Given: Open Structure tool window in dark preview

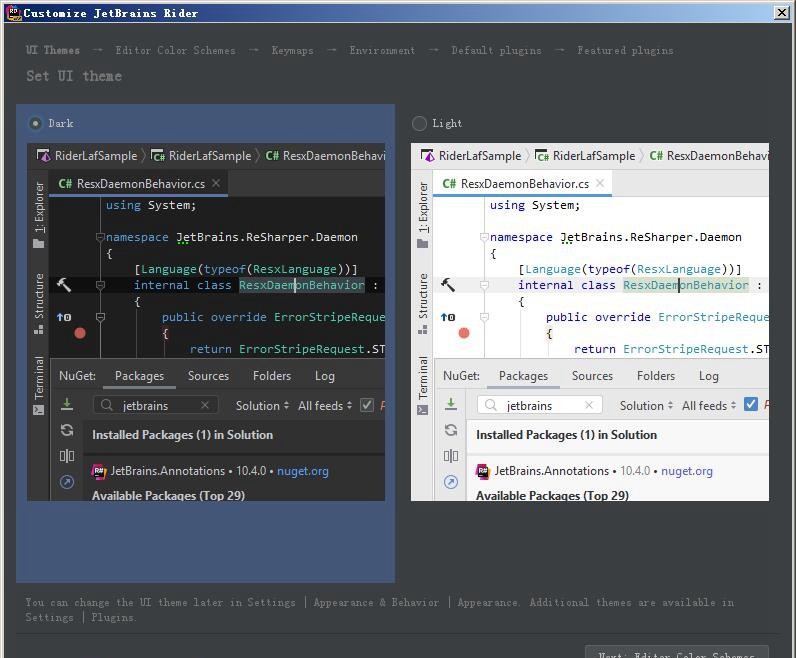Looking at the screenshot, I should (x=39, y=303).
